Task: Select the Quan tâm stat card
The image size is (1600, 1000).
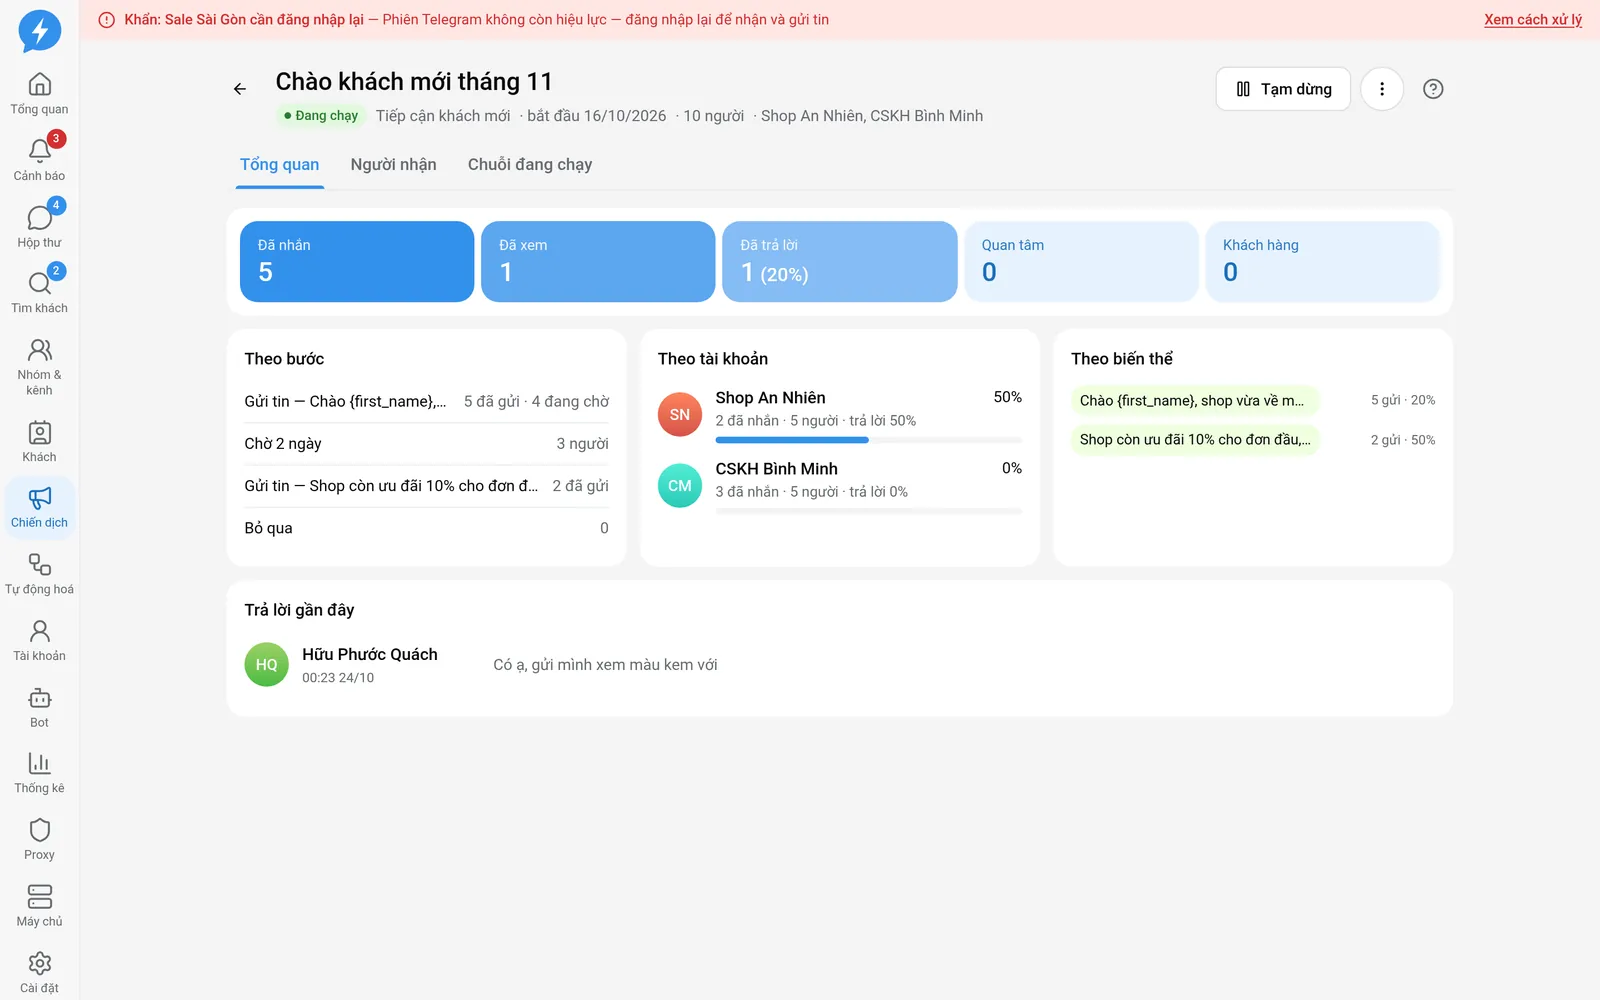Action: pyautogui.click(x=1081, y=261)
